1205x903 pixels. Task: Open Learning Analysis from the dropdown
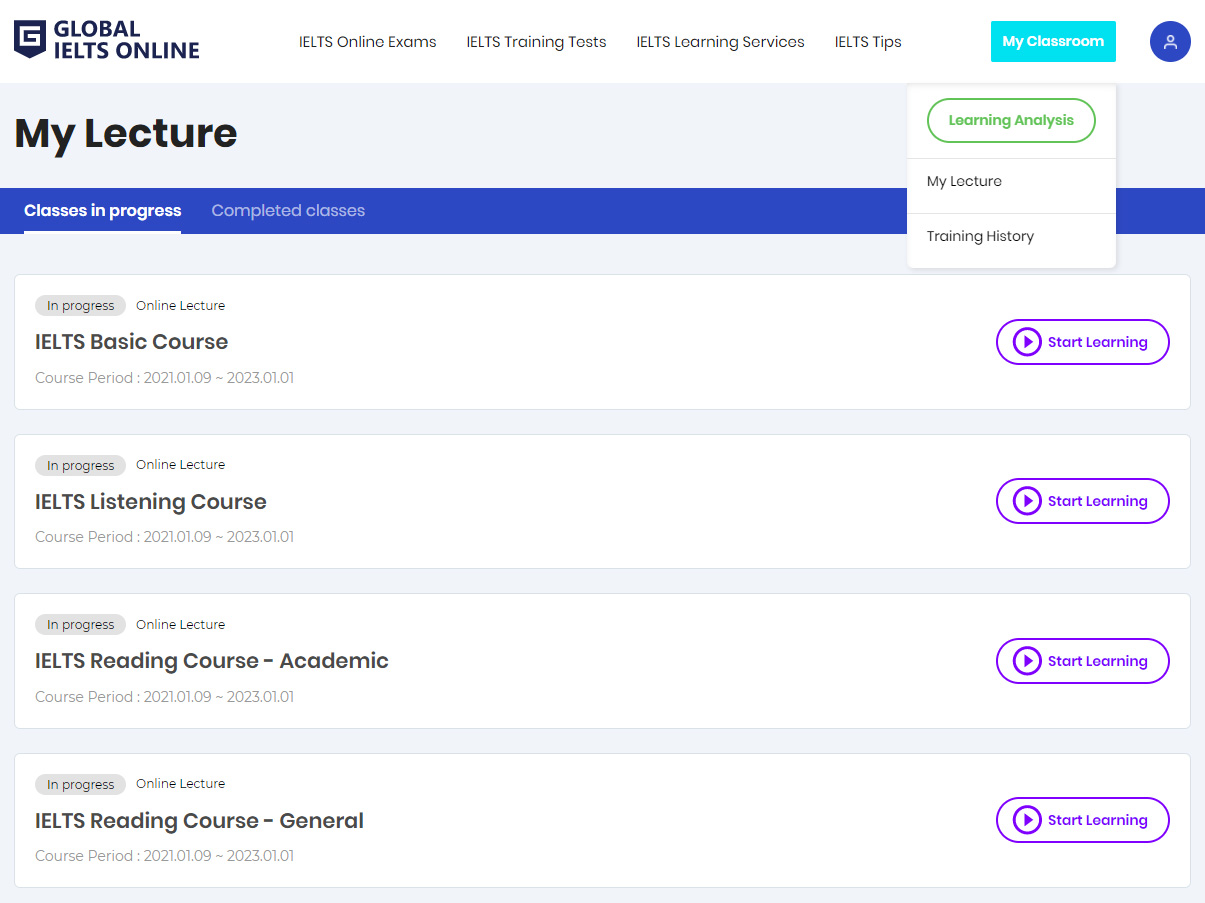point(1011,120)
